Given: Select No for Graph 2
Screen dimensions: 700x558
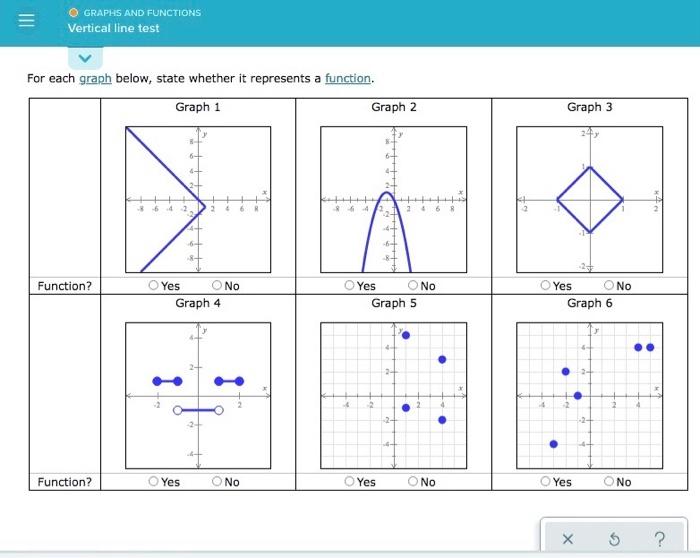Looking at the screenshot, I should click(x=413, y=285).
